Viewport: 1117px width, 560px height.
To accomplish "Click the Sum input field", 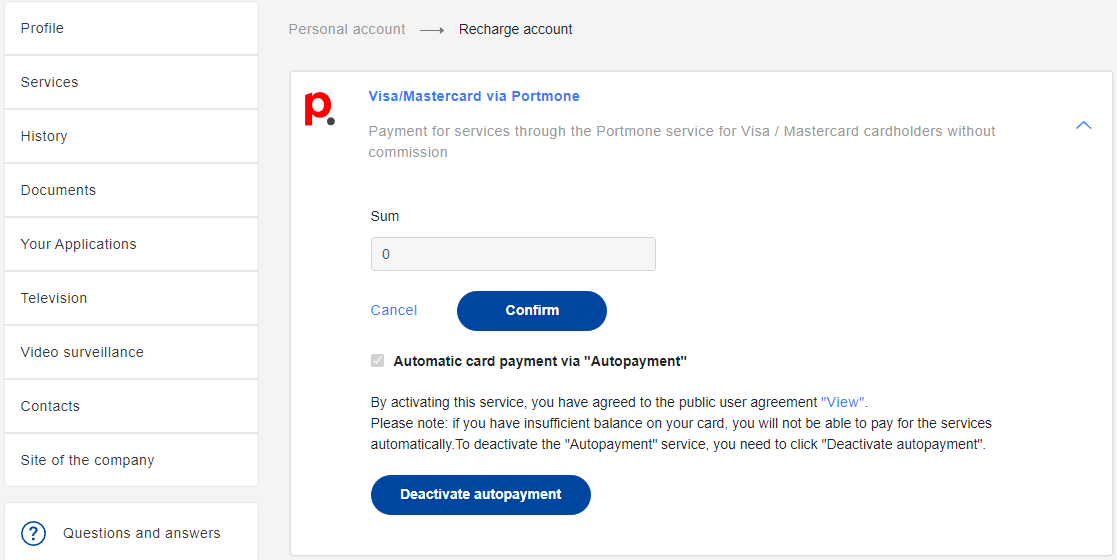I will [x=513, y=254].
